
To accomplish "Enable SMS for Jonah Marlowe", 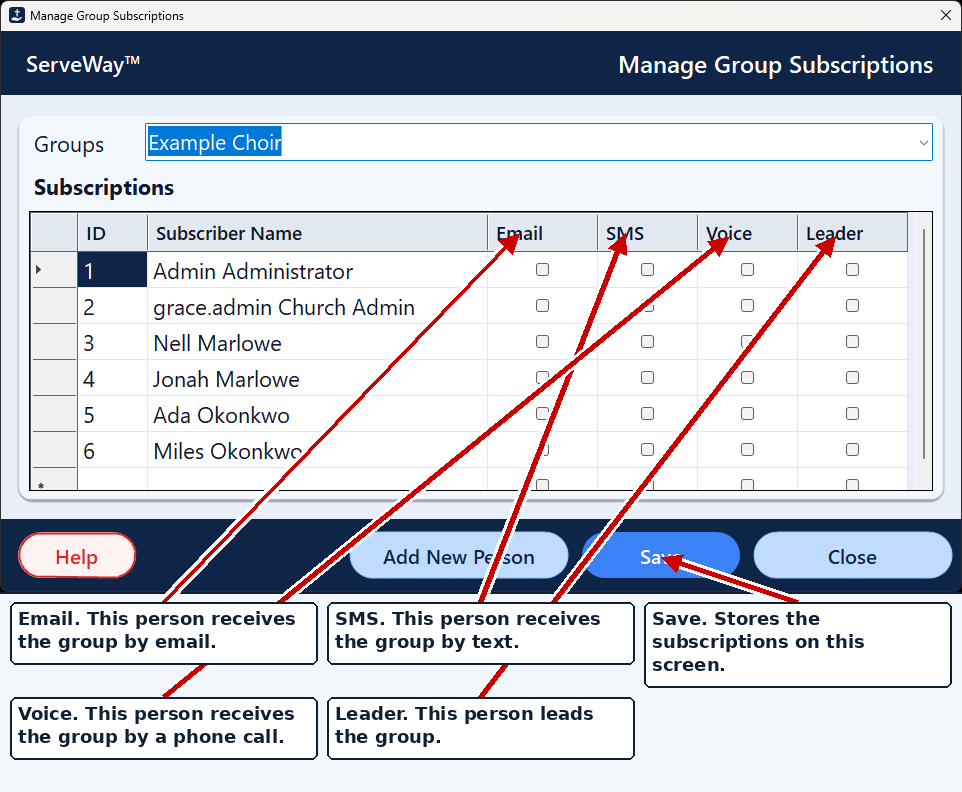I will click(647, 377).
